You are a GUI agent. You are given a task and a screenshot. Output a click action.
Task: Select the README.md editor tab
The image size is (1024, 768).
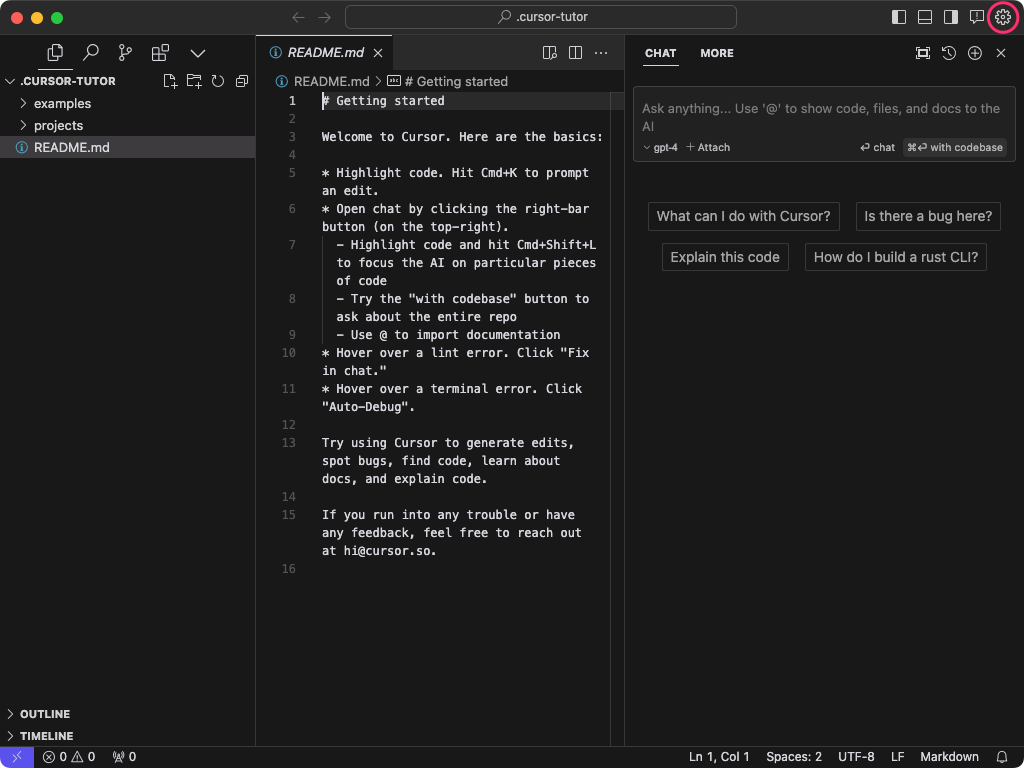[x=324, y=53]
